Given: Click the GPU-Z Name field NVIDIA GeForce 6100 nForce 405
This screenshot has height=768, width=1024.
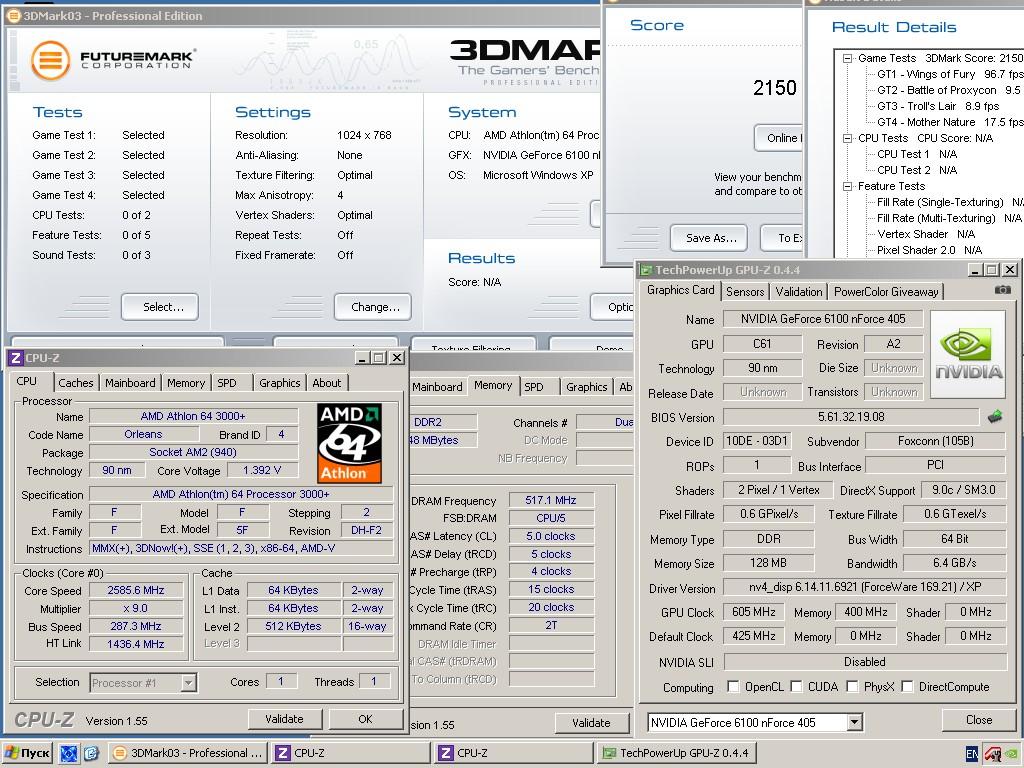Looking at the screenshot, I should [x=823, y=319].
